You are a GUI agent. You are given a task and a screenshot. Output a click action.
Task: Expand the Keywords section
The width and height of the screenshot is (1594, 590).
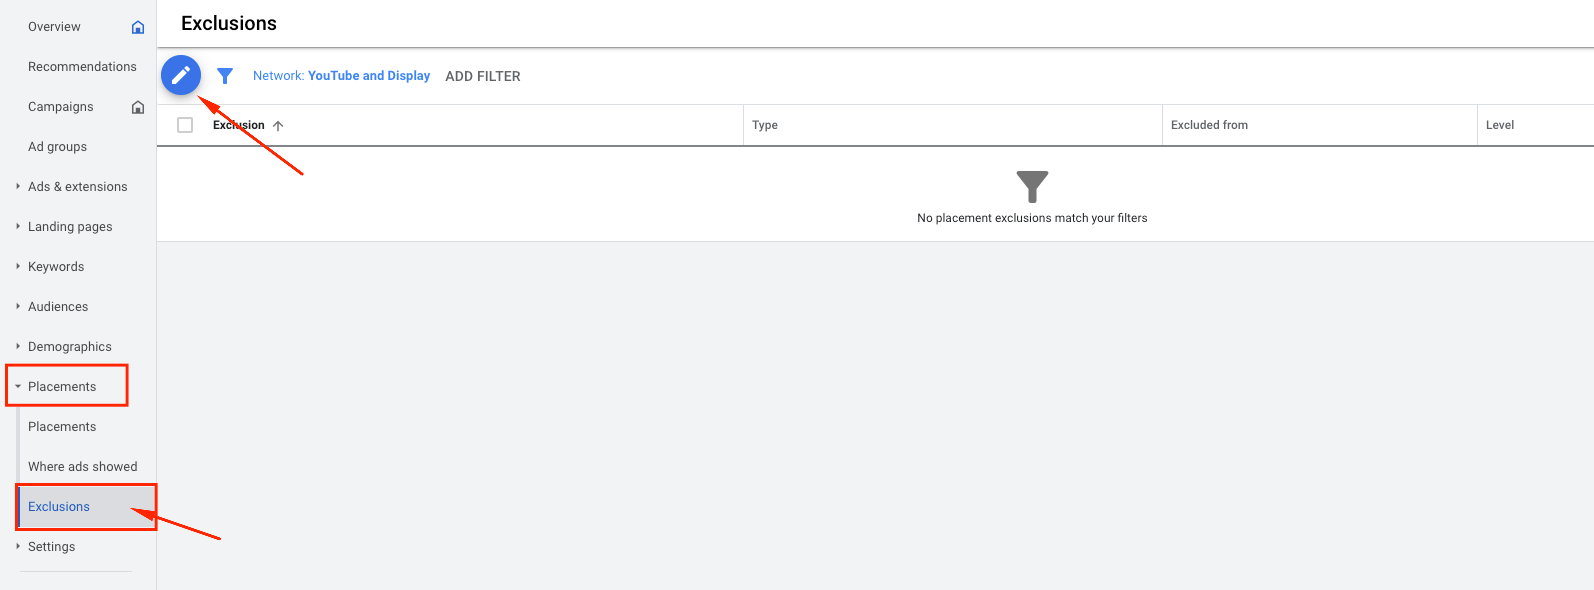18,266
